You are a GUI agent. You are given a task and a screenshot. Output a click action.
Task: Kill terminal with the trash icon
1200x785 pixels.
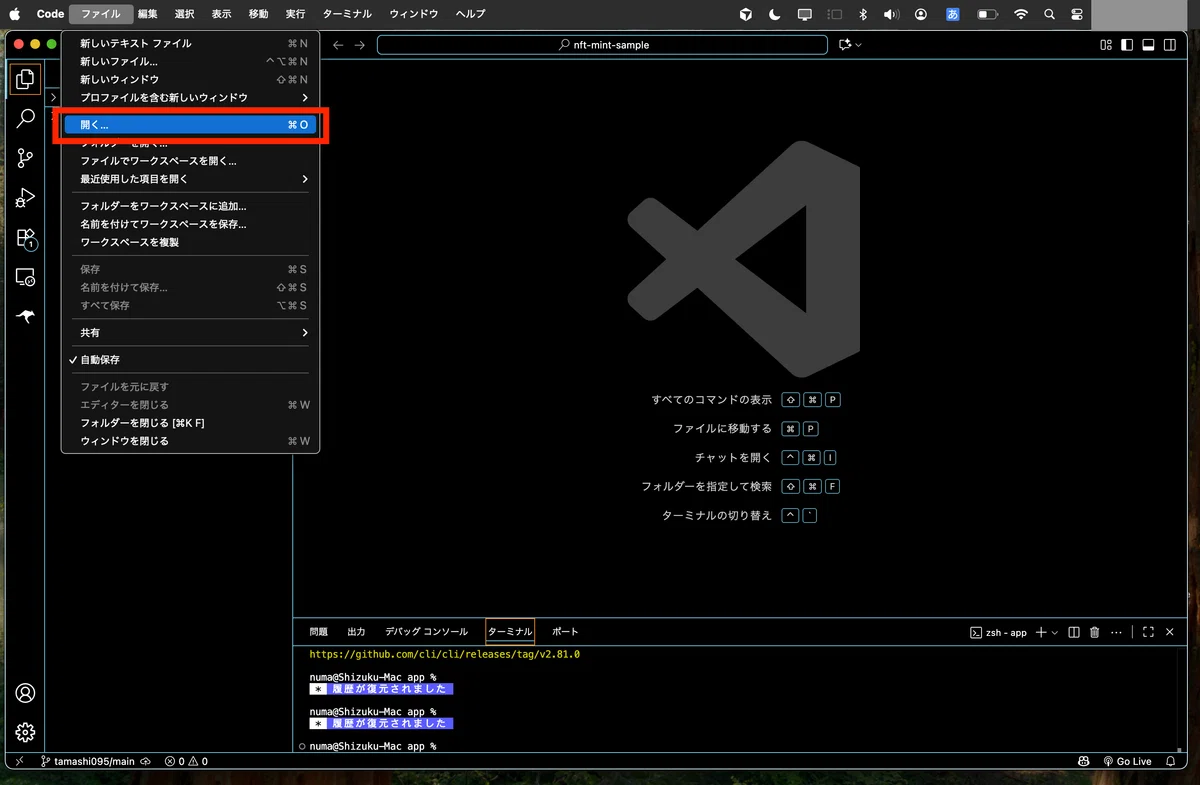click(1094, 632)
